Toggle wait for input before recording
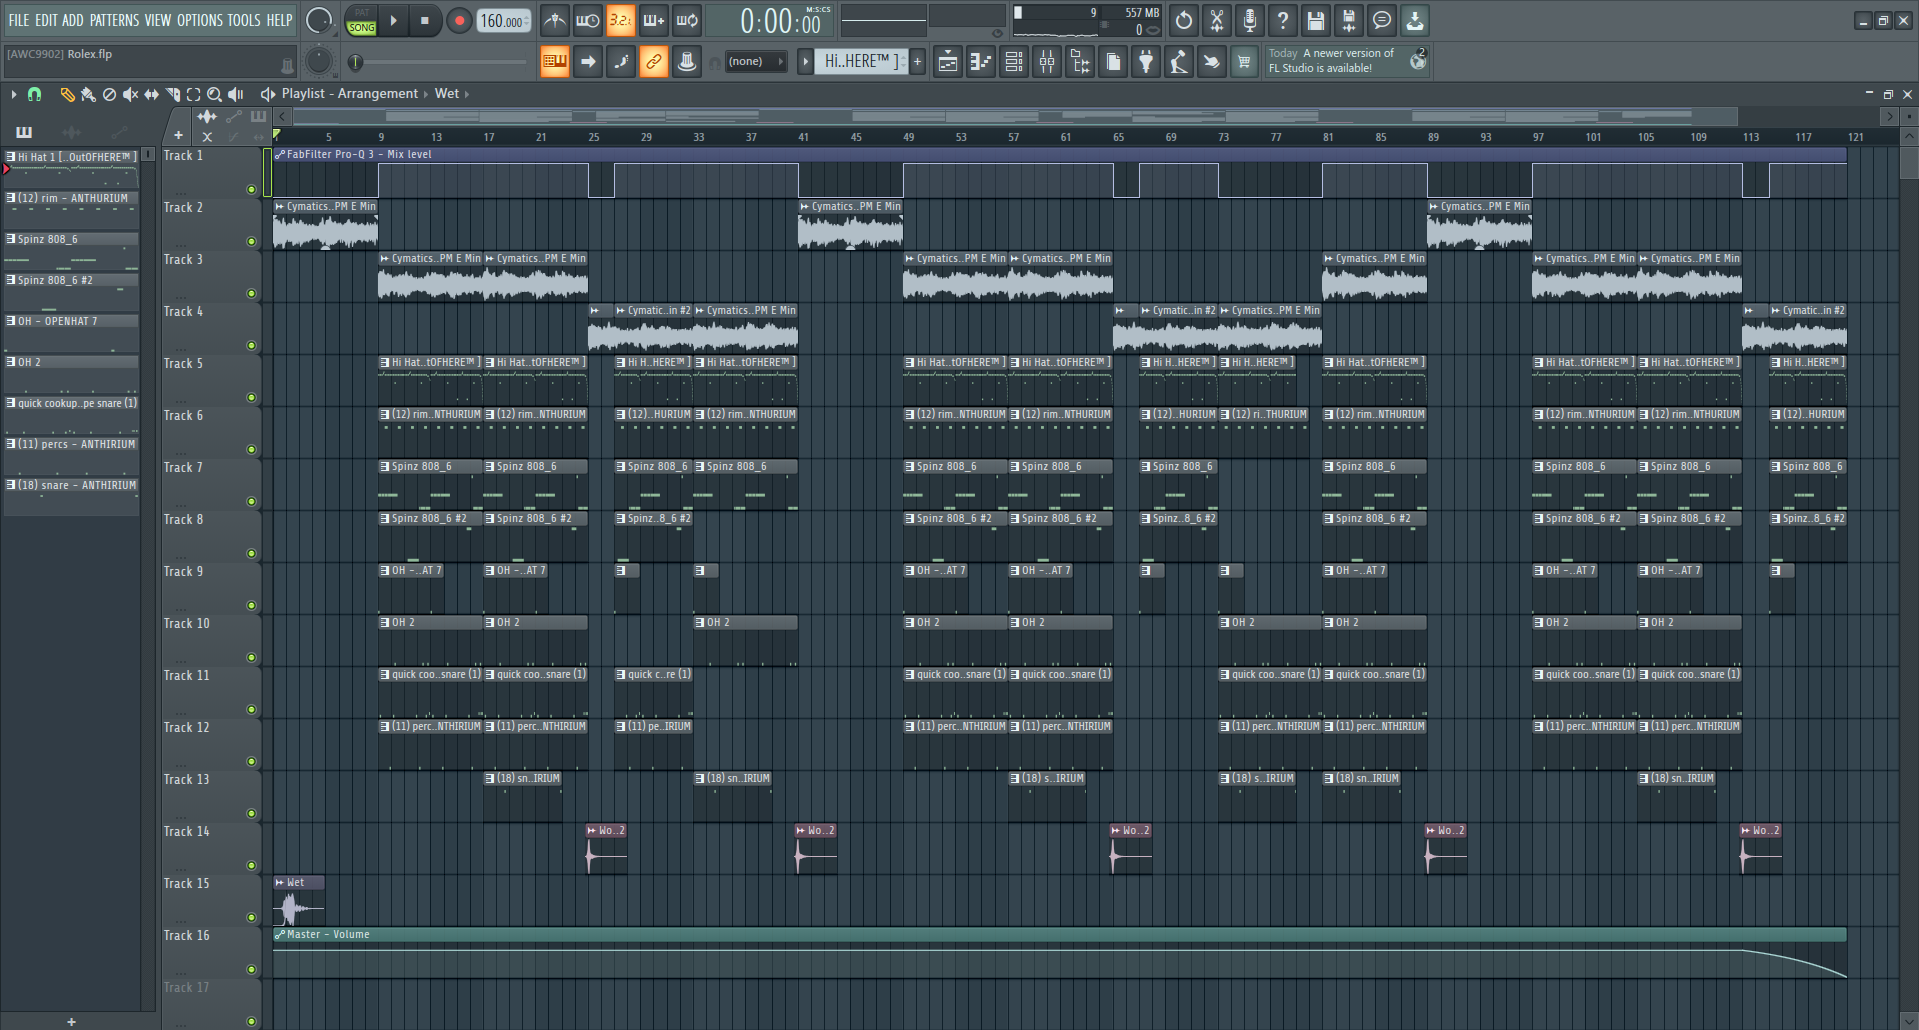The height and width of the screenshot is (1030, 1919). (588, 20)
